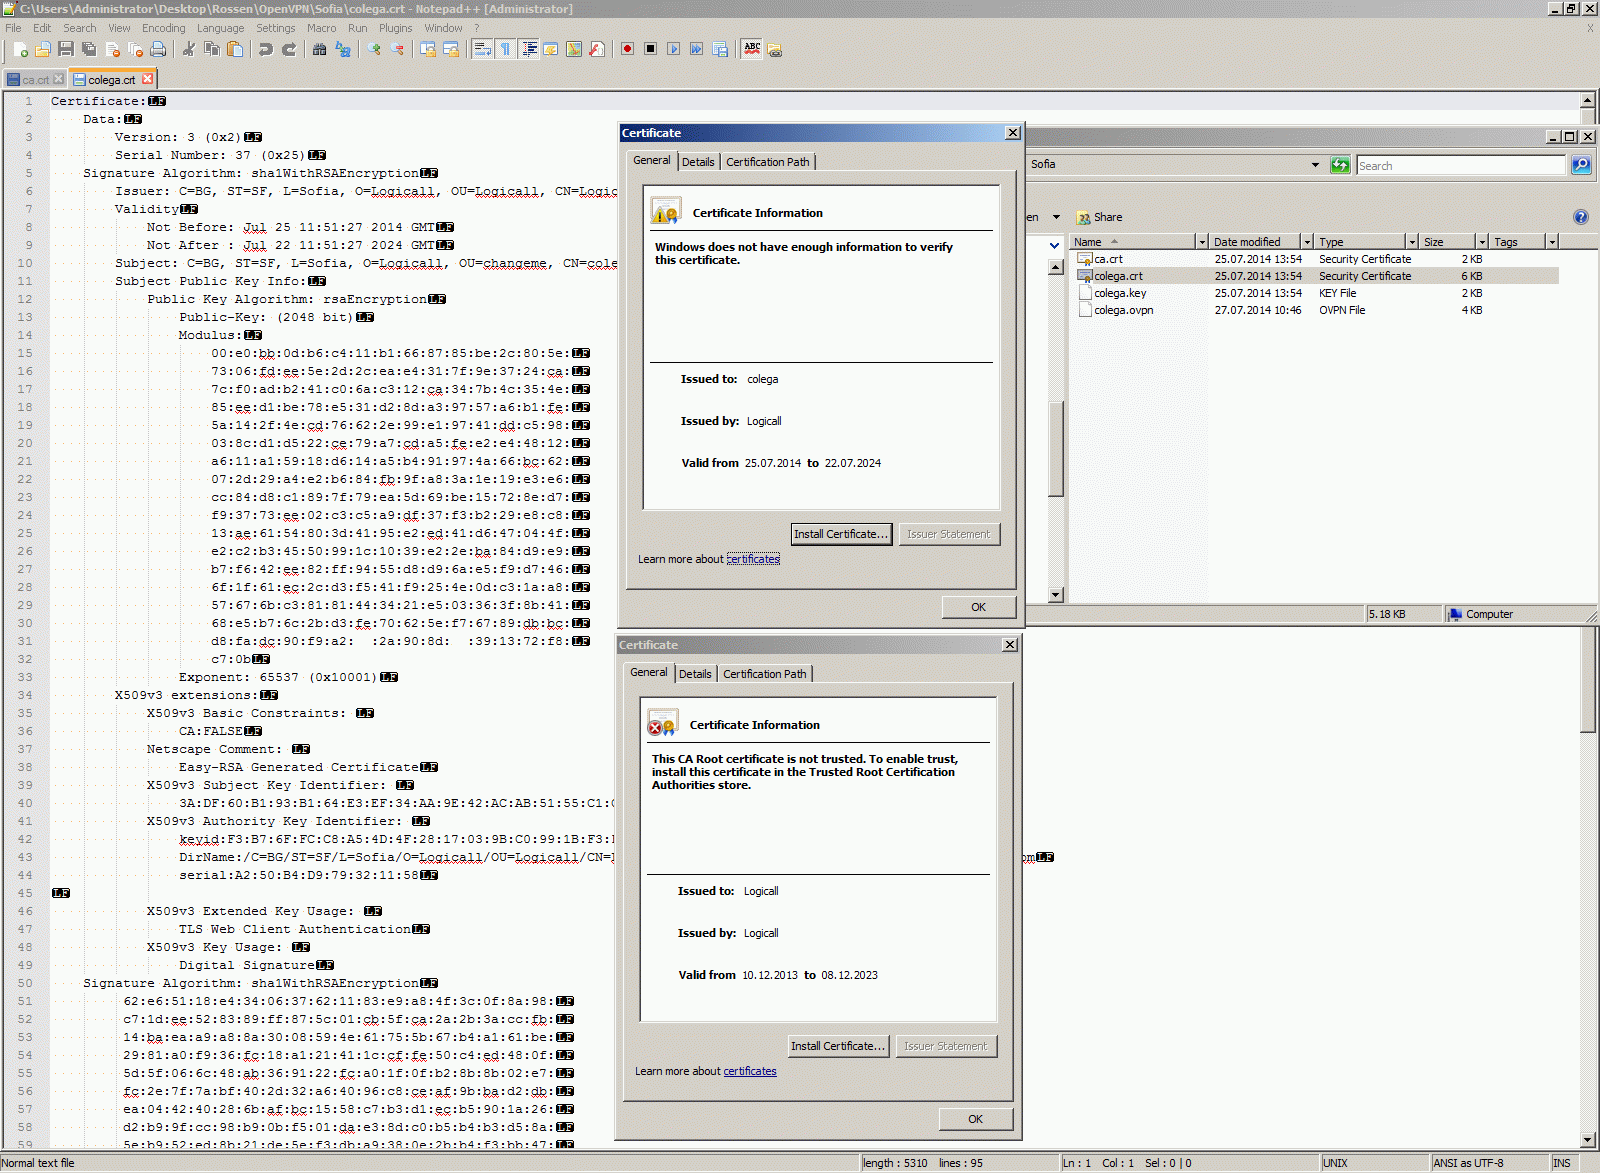Open Details tab in Logicall root certificate dialog
Screen dimensions: 1600x1173
point(695,674)
